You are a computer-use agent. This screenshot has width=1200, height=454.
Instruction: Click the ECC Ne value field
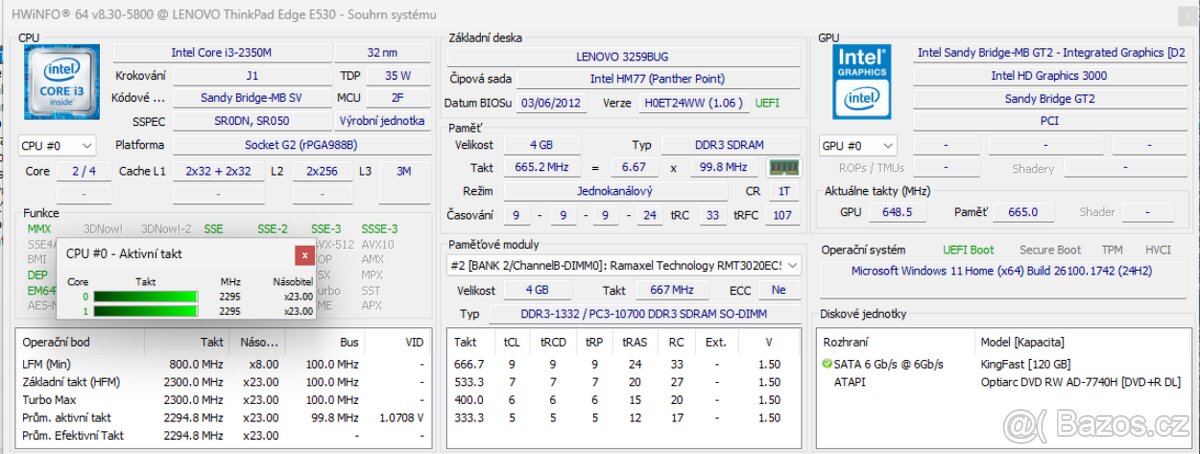[x=779, y=290]
